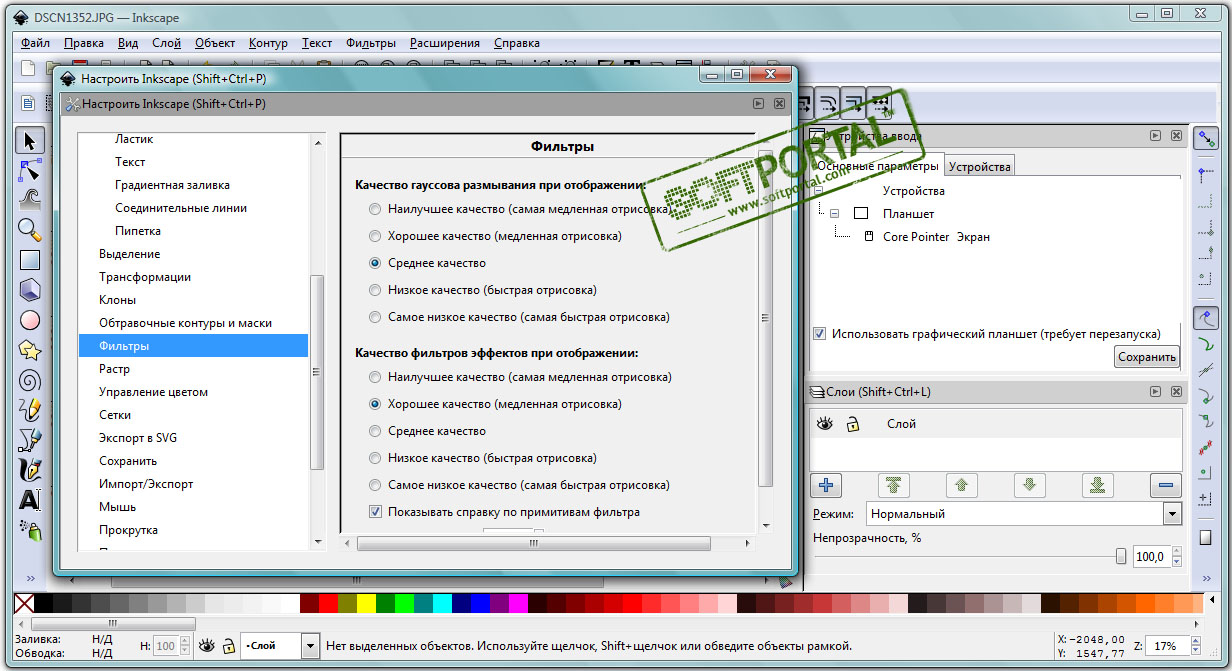The width and height of the screenshot is (1232, 671).
Task: Choose low quality for Gaussian blur display
Action: pos(375,290)
